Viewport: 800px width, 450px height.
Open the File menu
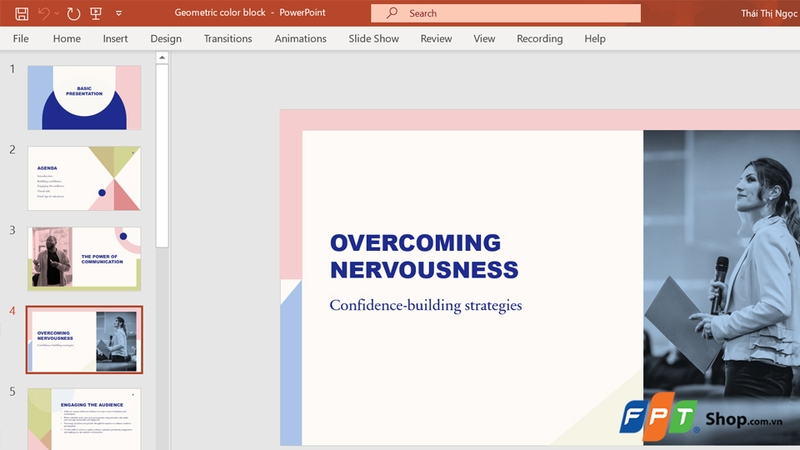point(21,39)
